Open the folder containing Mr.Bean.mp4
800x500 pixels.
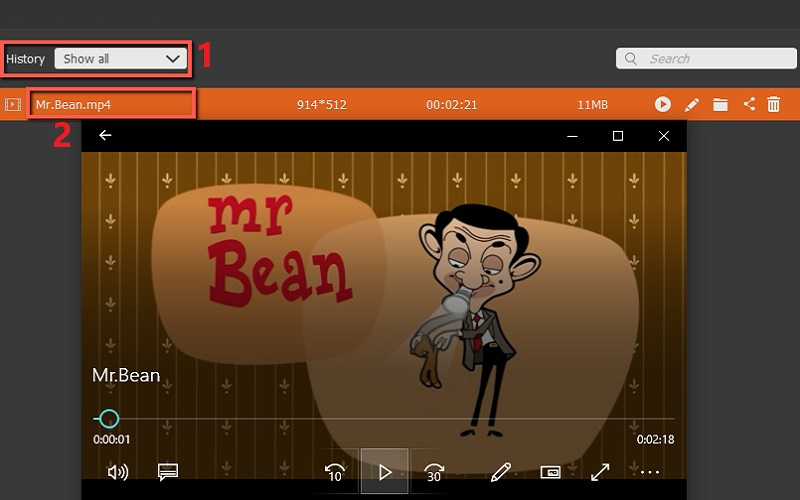coord(720,105)
